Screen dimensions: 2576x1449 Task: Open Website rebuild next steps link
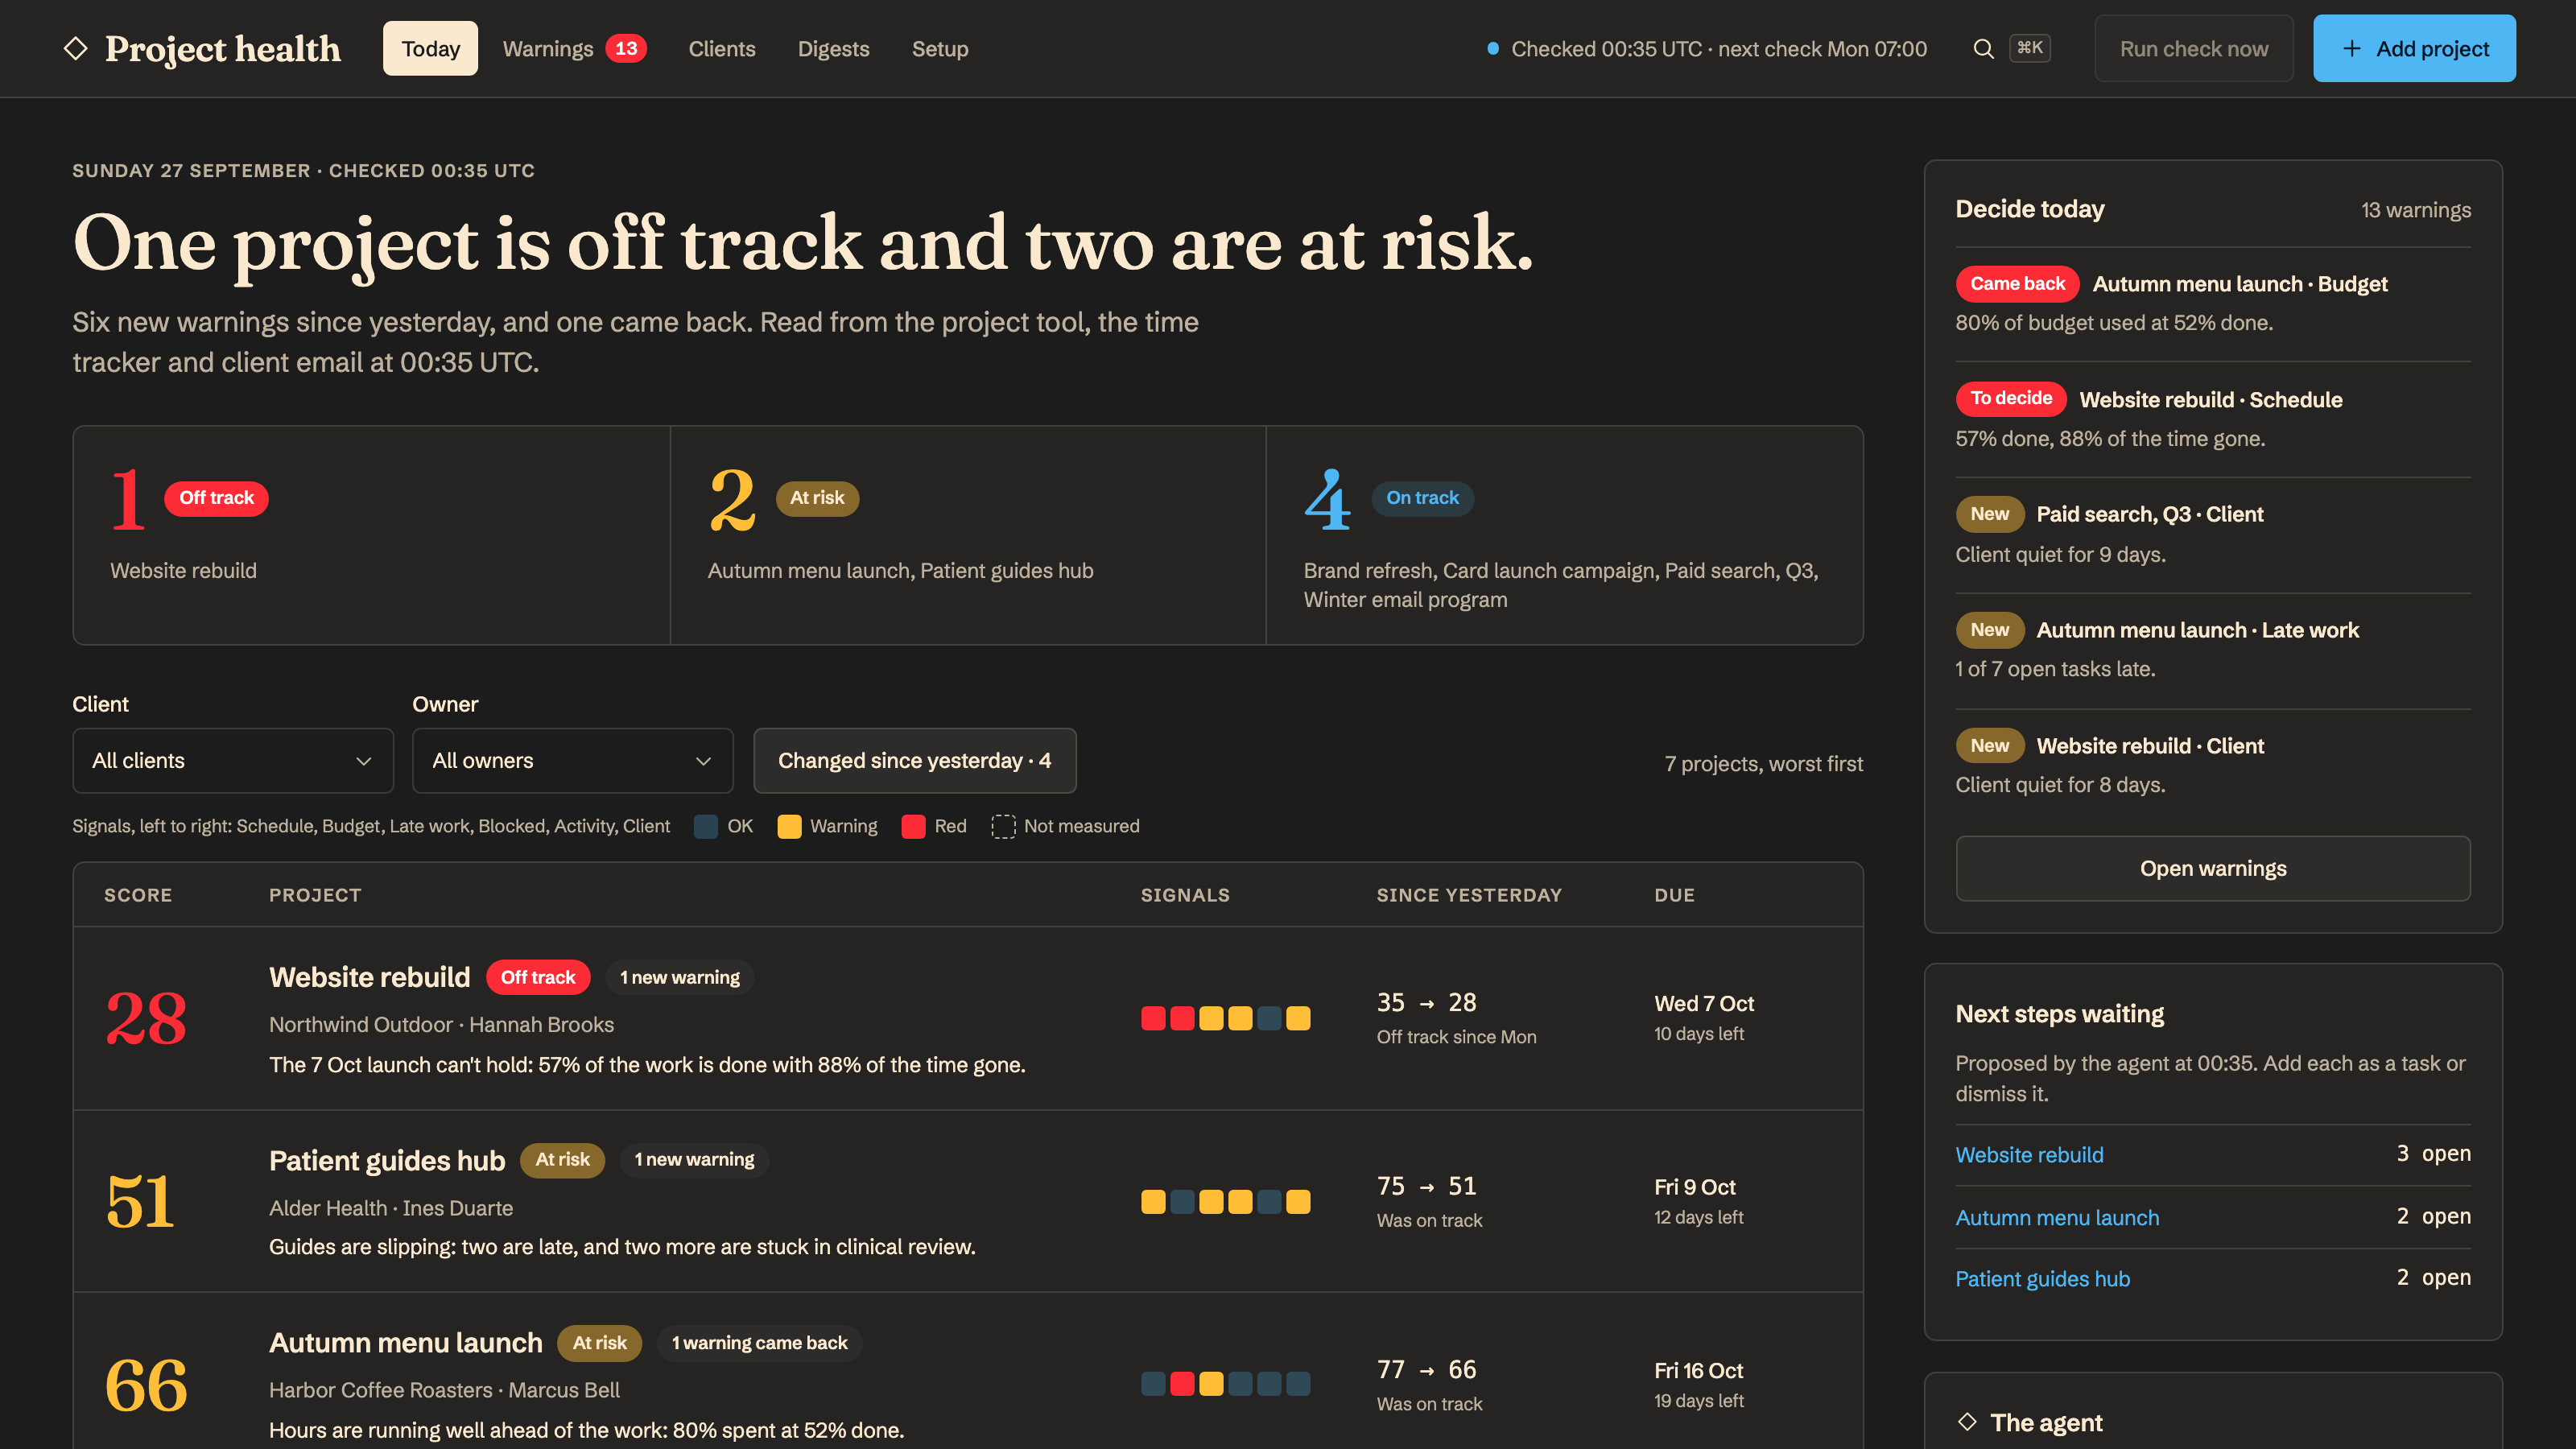point(2029,1155)
